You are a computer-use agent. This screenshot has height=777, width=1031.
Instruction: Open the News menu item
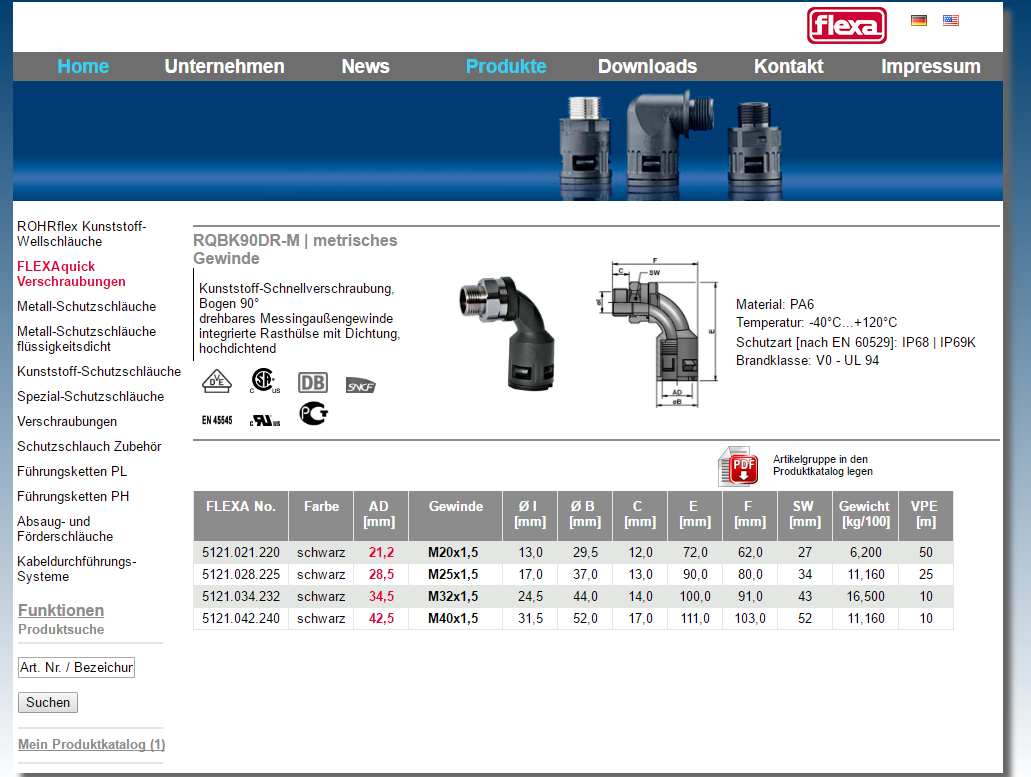[x=366, y=66]
